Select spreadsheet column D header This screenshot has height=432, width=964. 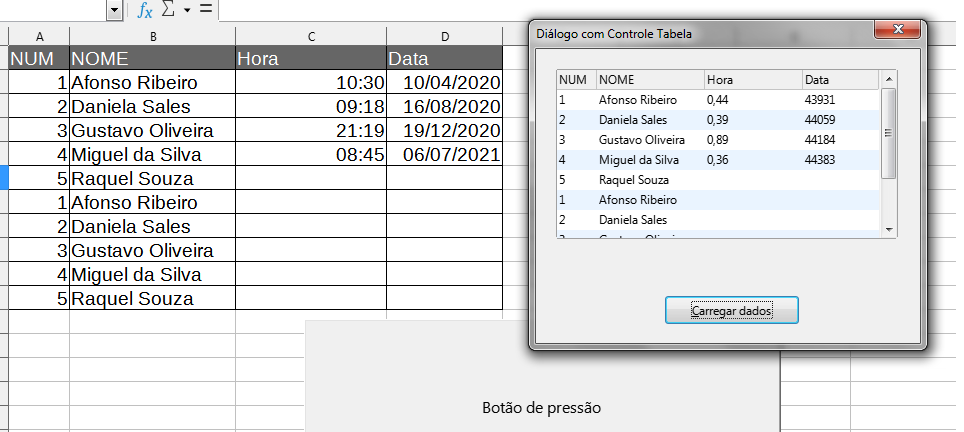(444, 37)
